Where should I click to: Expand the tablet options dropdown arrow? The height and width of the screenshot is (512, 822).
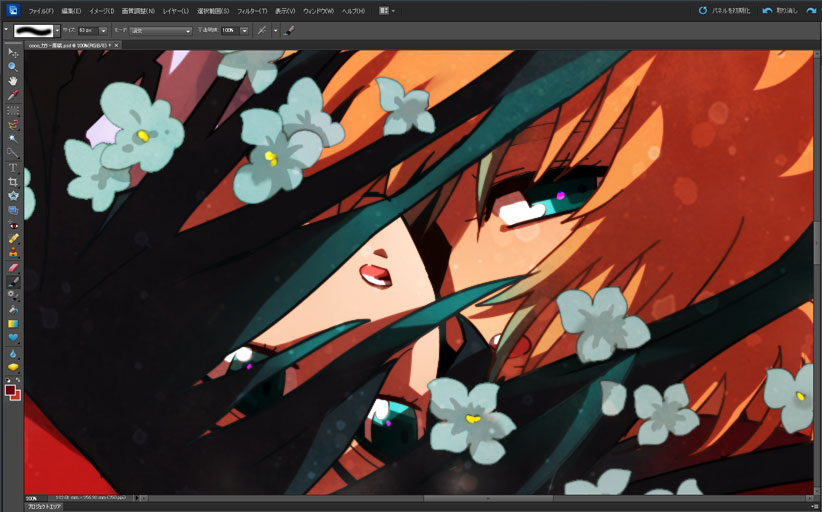tap(275, 31)
